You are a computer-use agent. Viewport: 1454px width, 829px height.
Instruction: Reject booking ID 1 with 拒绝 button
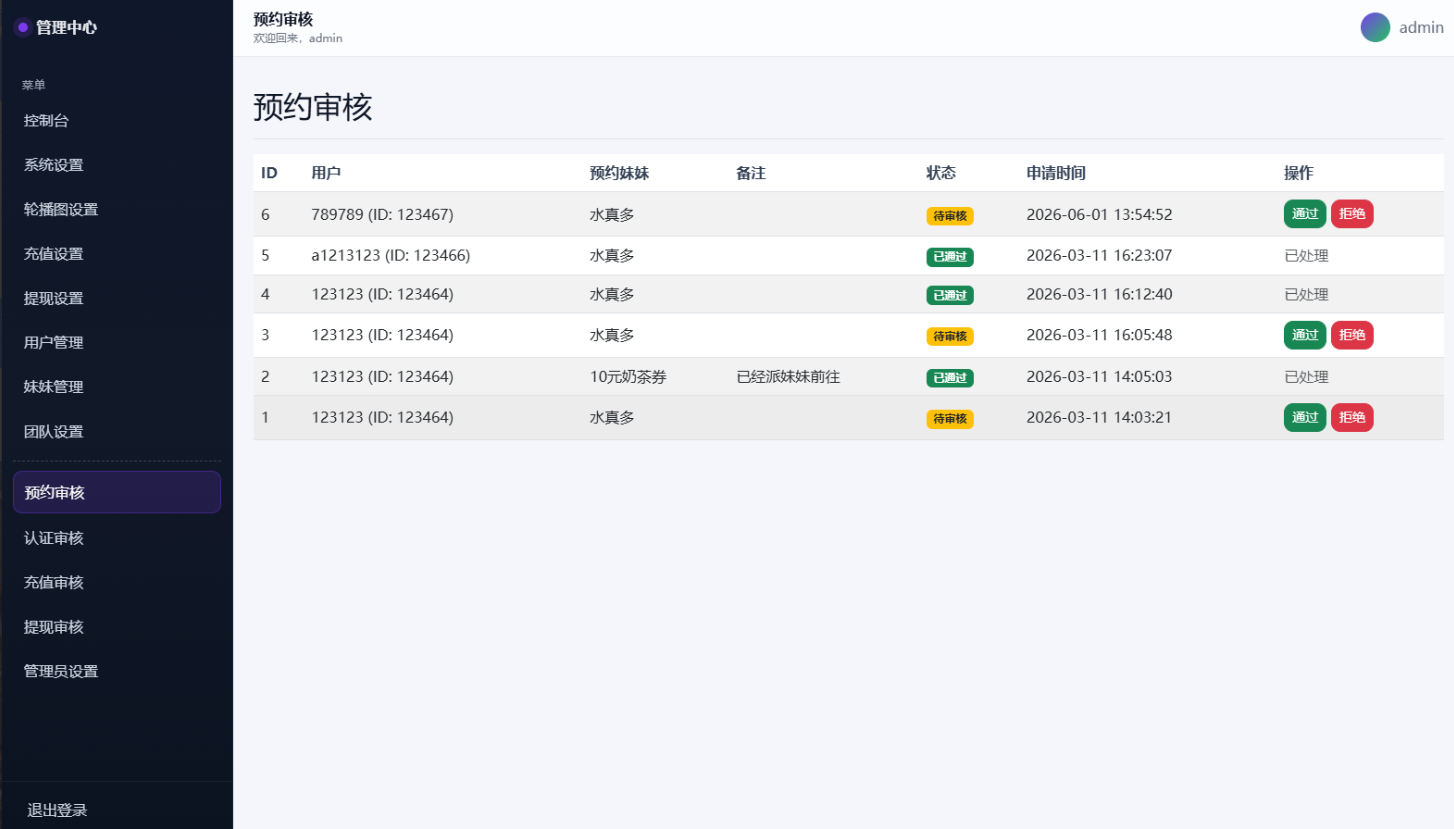(1352, 418)
